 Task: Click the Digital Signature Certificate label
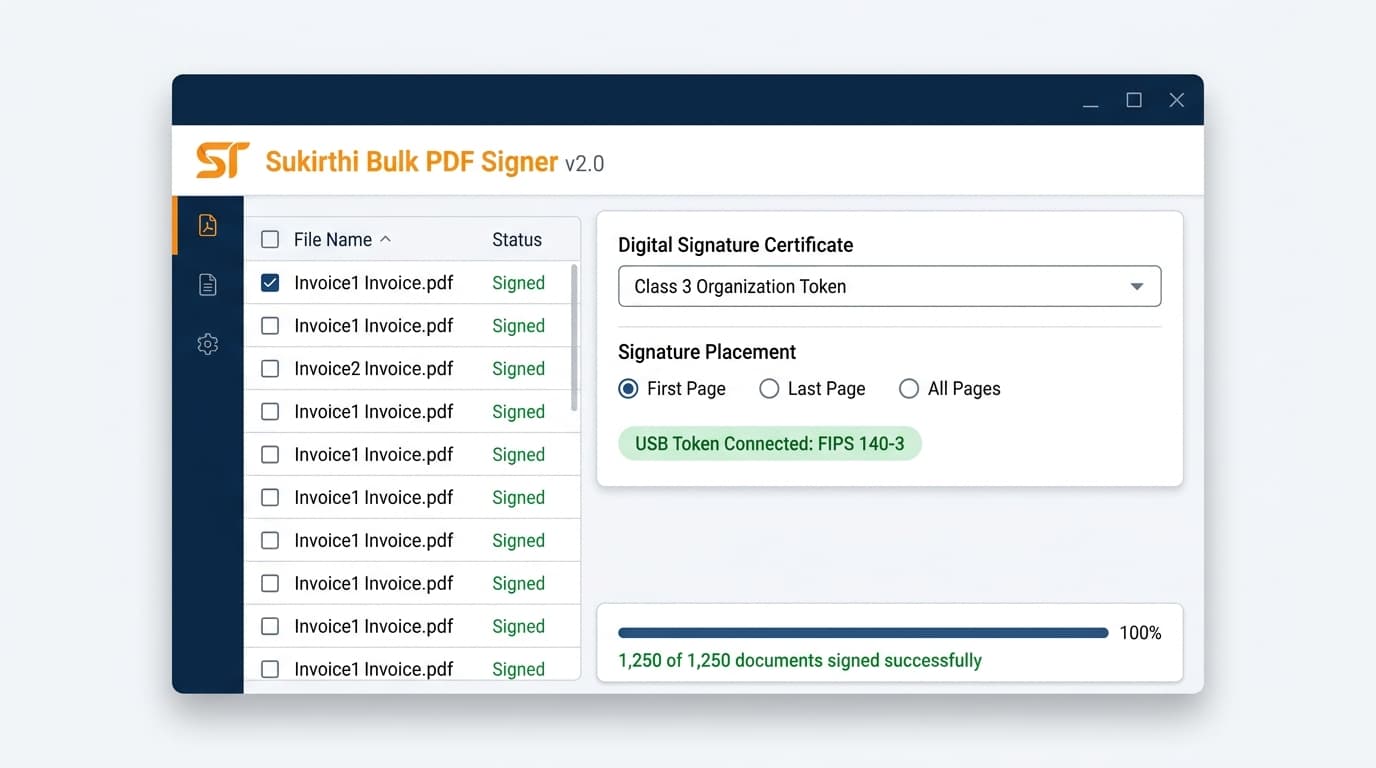tap(736, 245)
